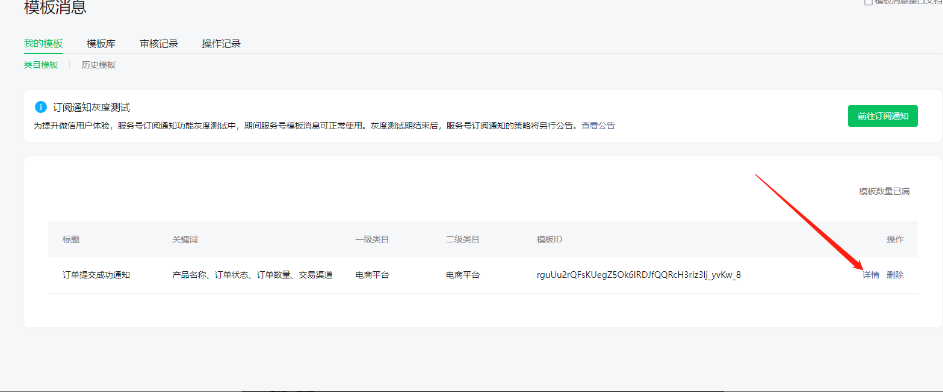Click the green 前往订阅通知 button

pyautogui.click(x=883, y=116)
